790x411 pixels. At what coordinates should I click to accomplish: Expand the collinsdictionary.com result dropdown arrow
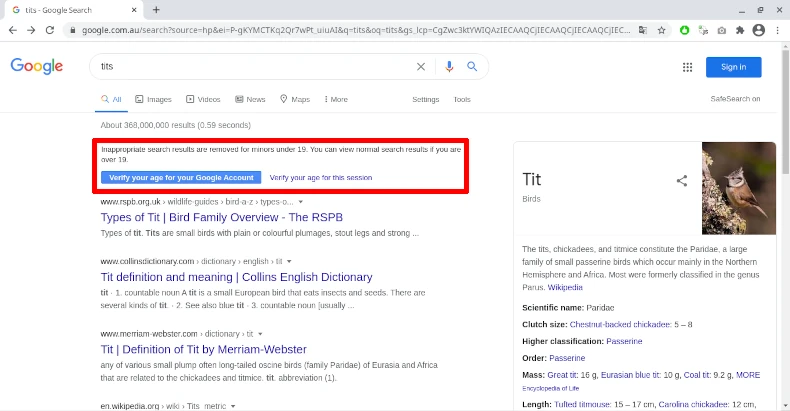pos(289,261)
